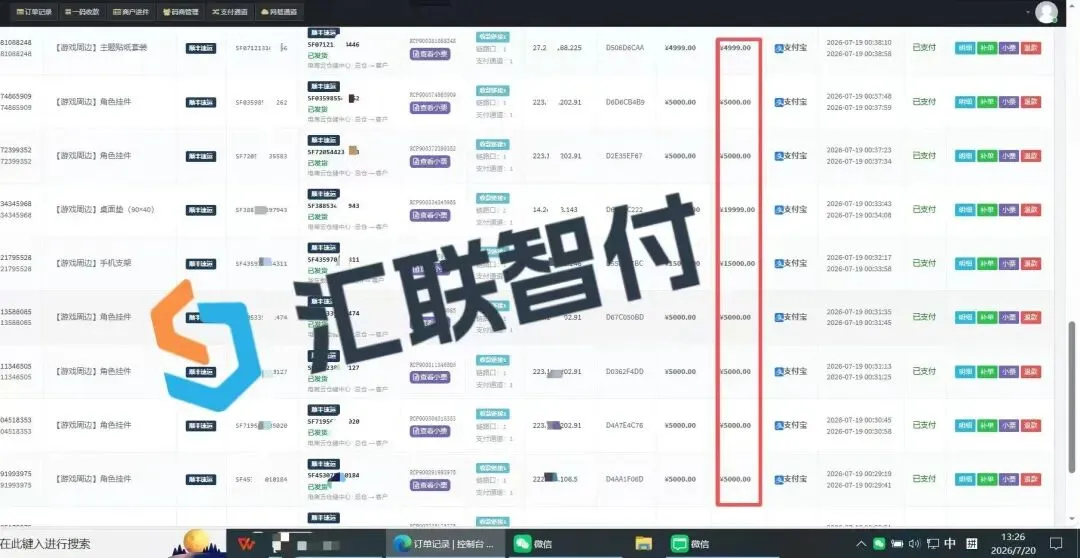Click order code D67C050BD

(625, 318)
